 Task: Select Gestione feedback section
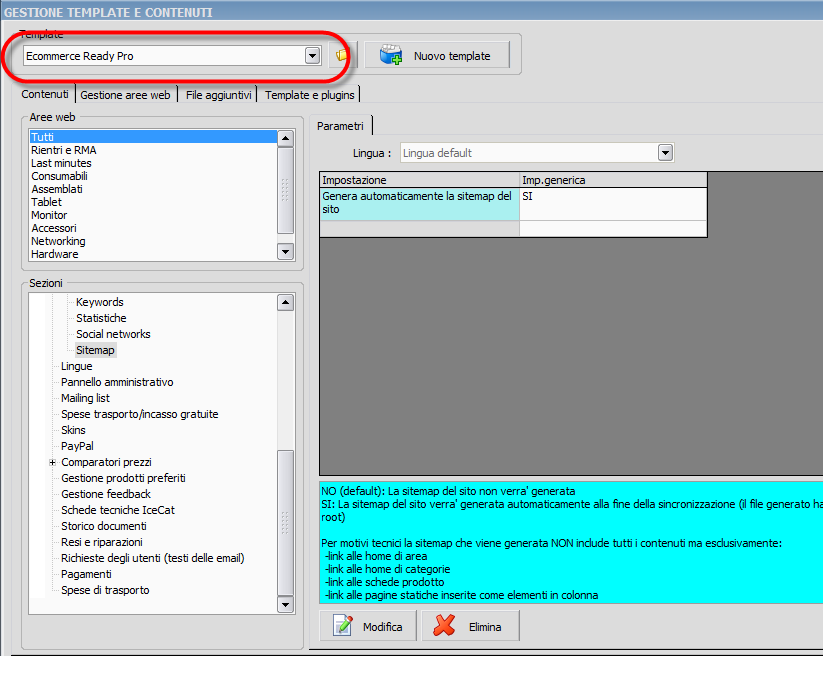(105, 495)
